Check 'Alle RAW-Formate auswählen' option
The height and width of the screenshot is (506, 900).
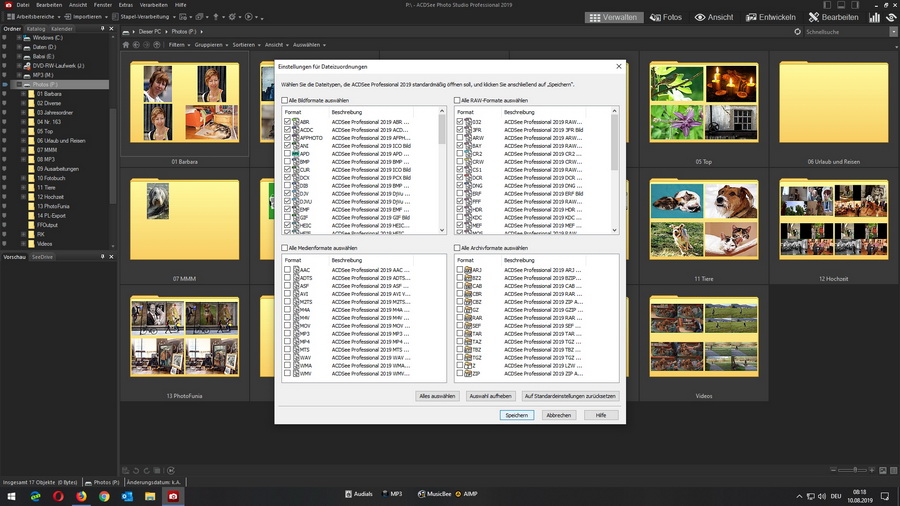[x=457, y=101]
